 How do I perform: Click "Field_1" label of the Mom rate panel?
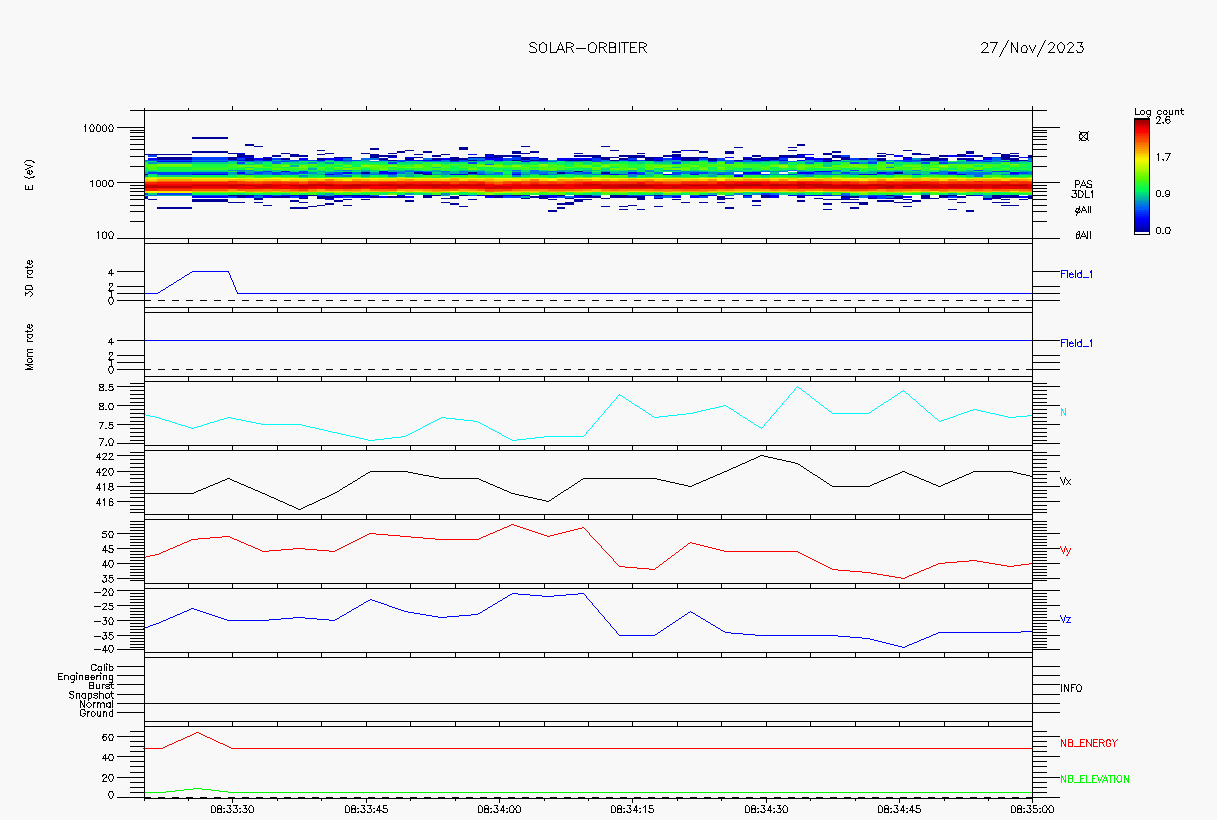tap(1076, 344)
